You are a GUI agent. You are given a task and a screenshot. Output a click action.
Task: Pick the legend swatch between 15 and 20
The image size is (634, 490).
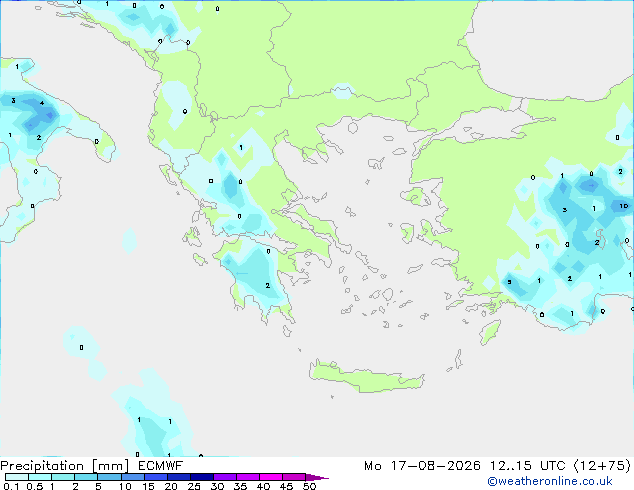coord(156,477)
